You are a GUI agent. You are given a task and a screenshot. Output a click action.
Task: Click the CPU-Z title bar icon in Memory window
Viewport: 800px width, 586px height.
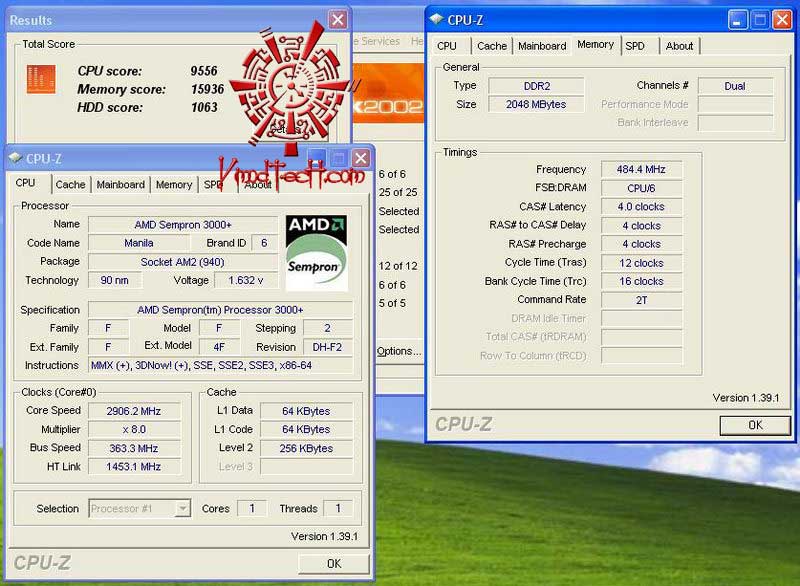pyautogui.click(x=436, y=19)
